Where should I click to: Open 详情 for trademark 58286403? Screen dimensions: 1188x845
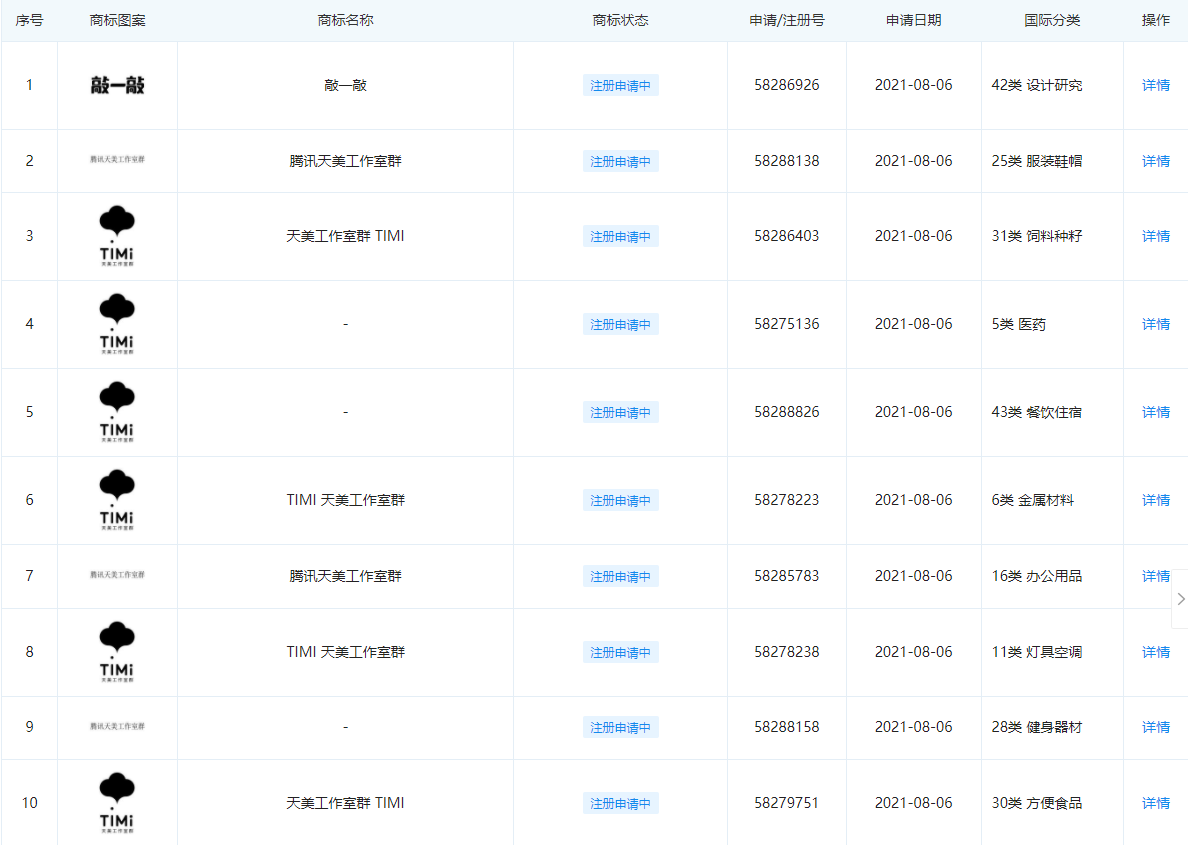click(x=1155, y=236)
